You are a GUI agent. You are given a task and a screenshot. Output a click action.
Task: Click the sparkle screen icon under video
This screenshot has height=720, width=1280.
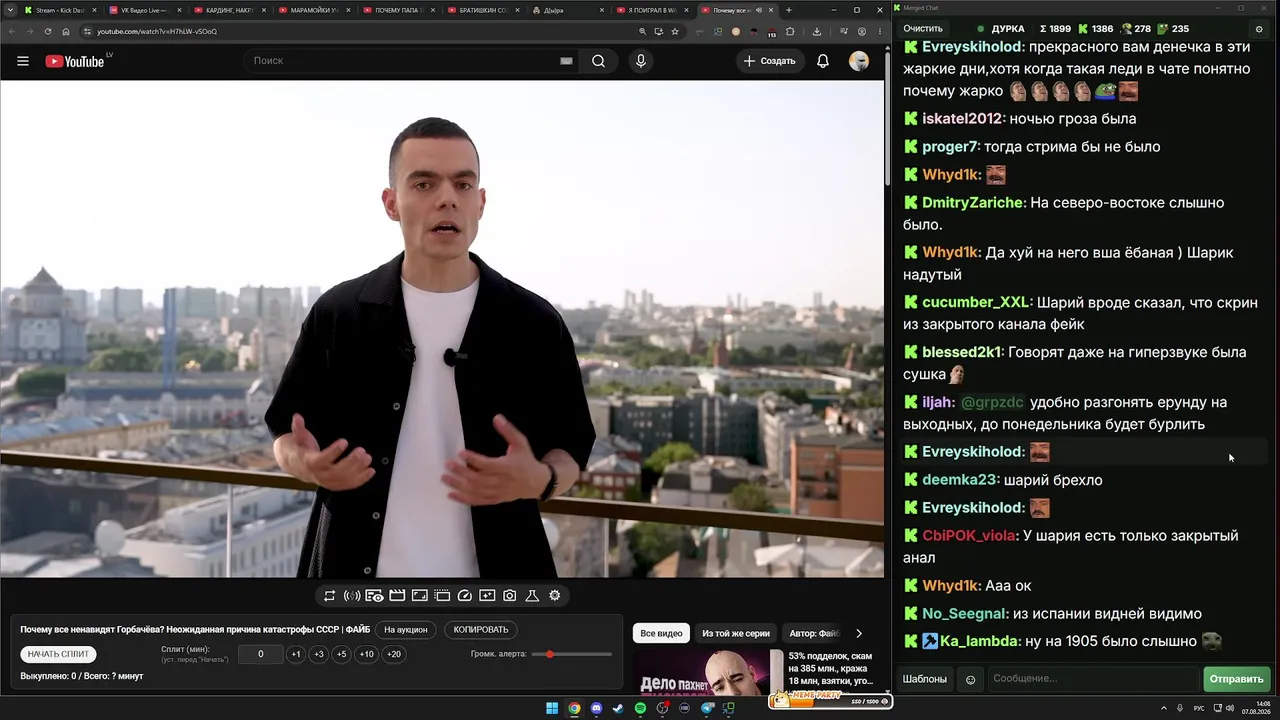[487, 596]
